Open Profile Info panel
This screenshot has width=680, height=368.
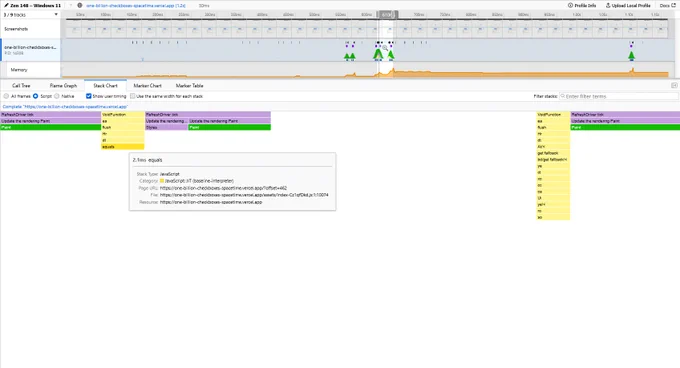[x=582, y=6]
